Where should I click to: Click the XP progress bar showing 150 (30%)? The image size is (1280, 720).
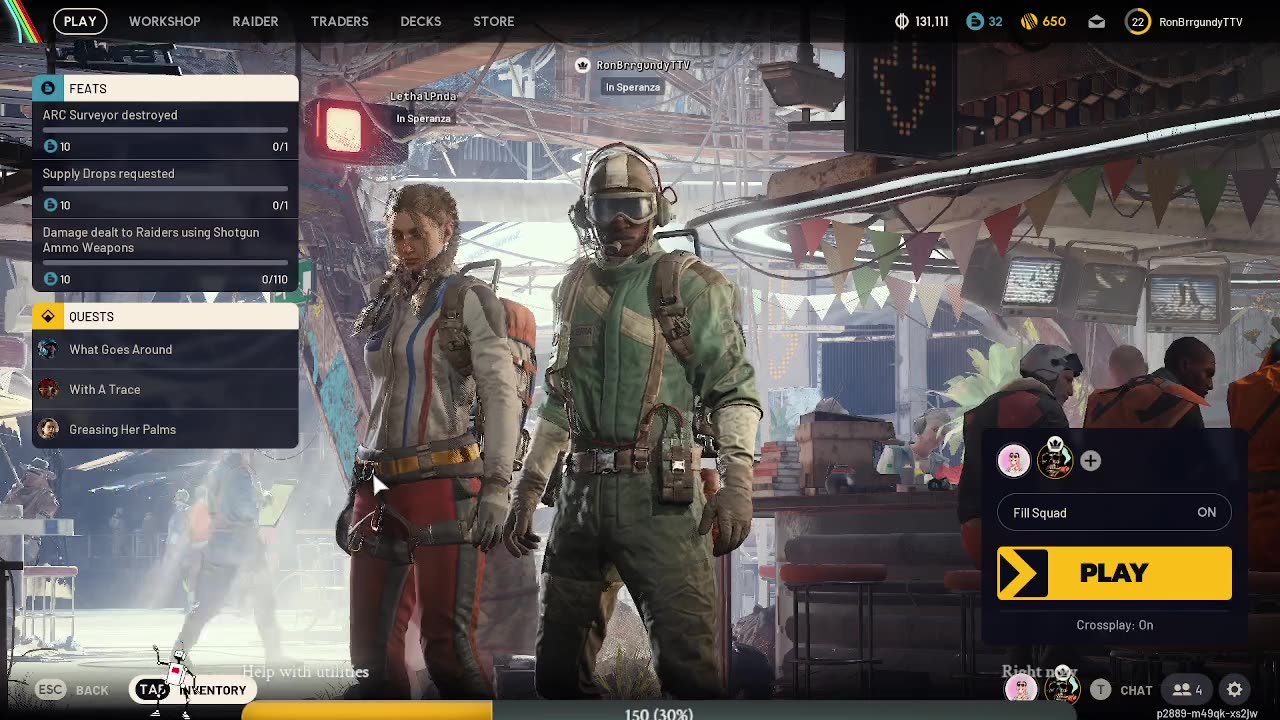click(659, 711)
